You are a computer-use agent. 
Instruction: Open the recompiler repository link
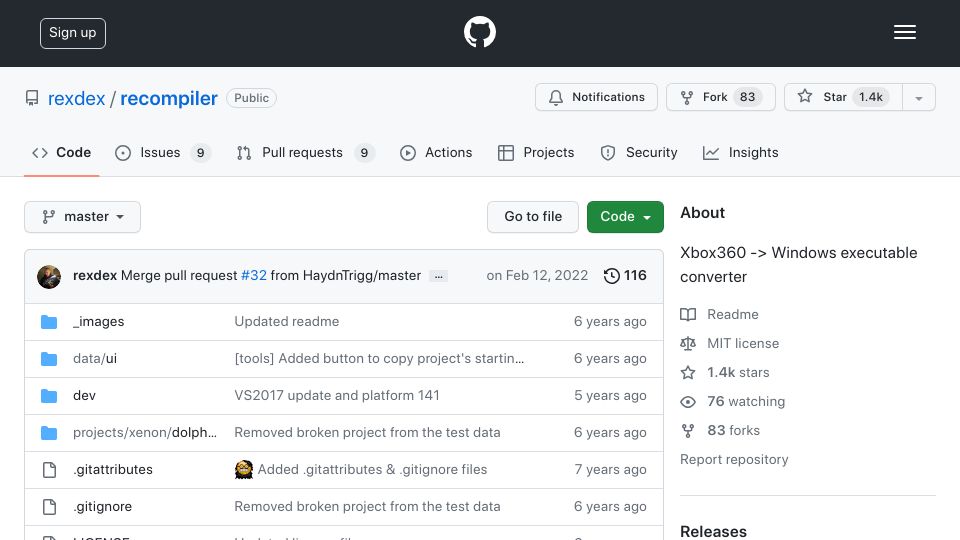point(169,99)
